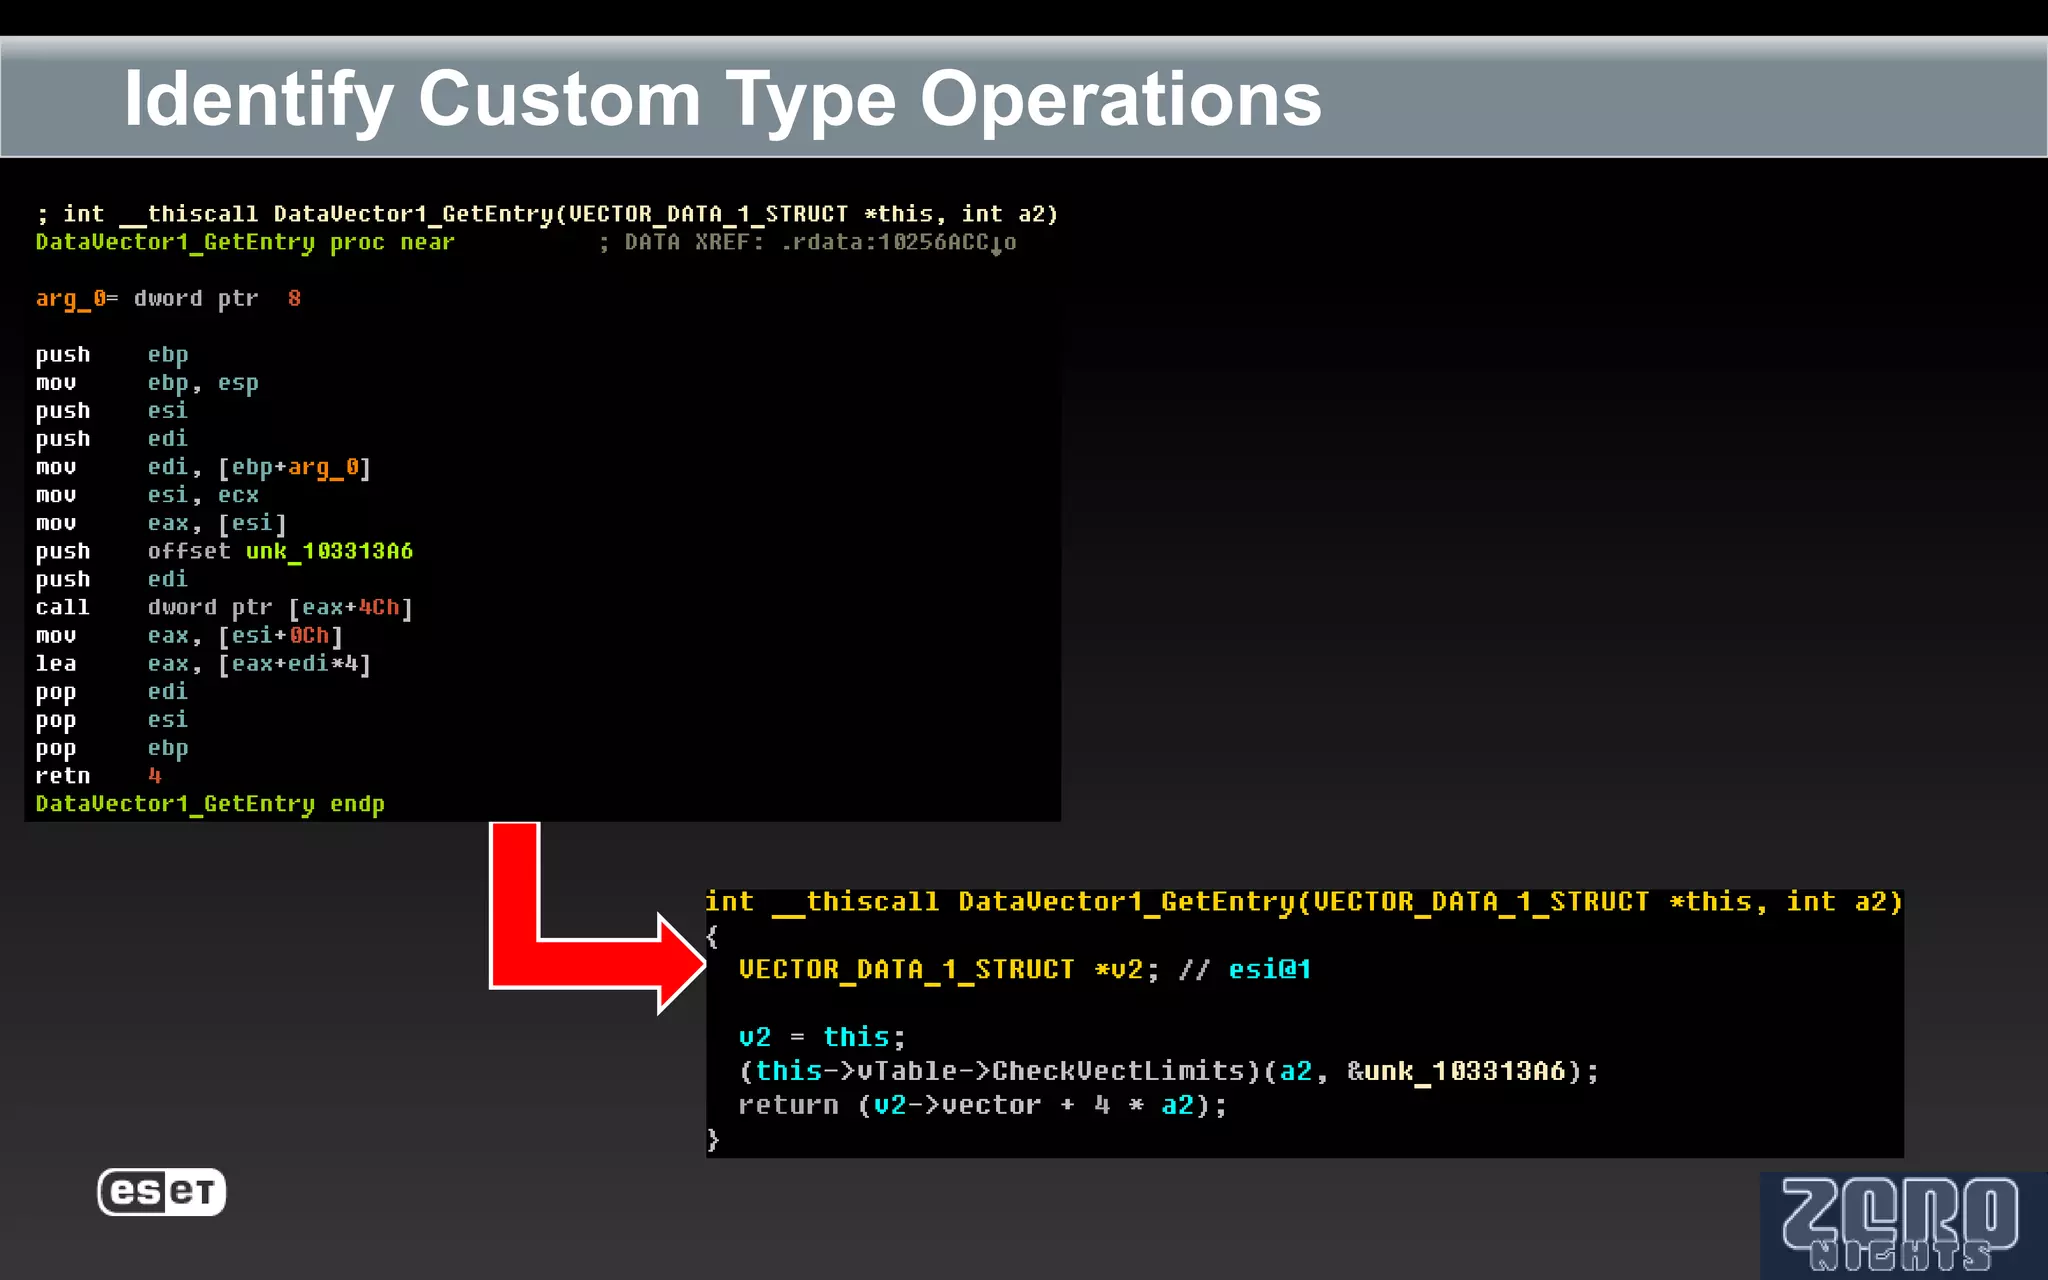Click the 'lea eax, [eax+edi*4]' instruction
Screen dimensions: 2048x1280
[203, 663]
